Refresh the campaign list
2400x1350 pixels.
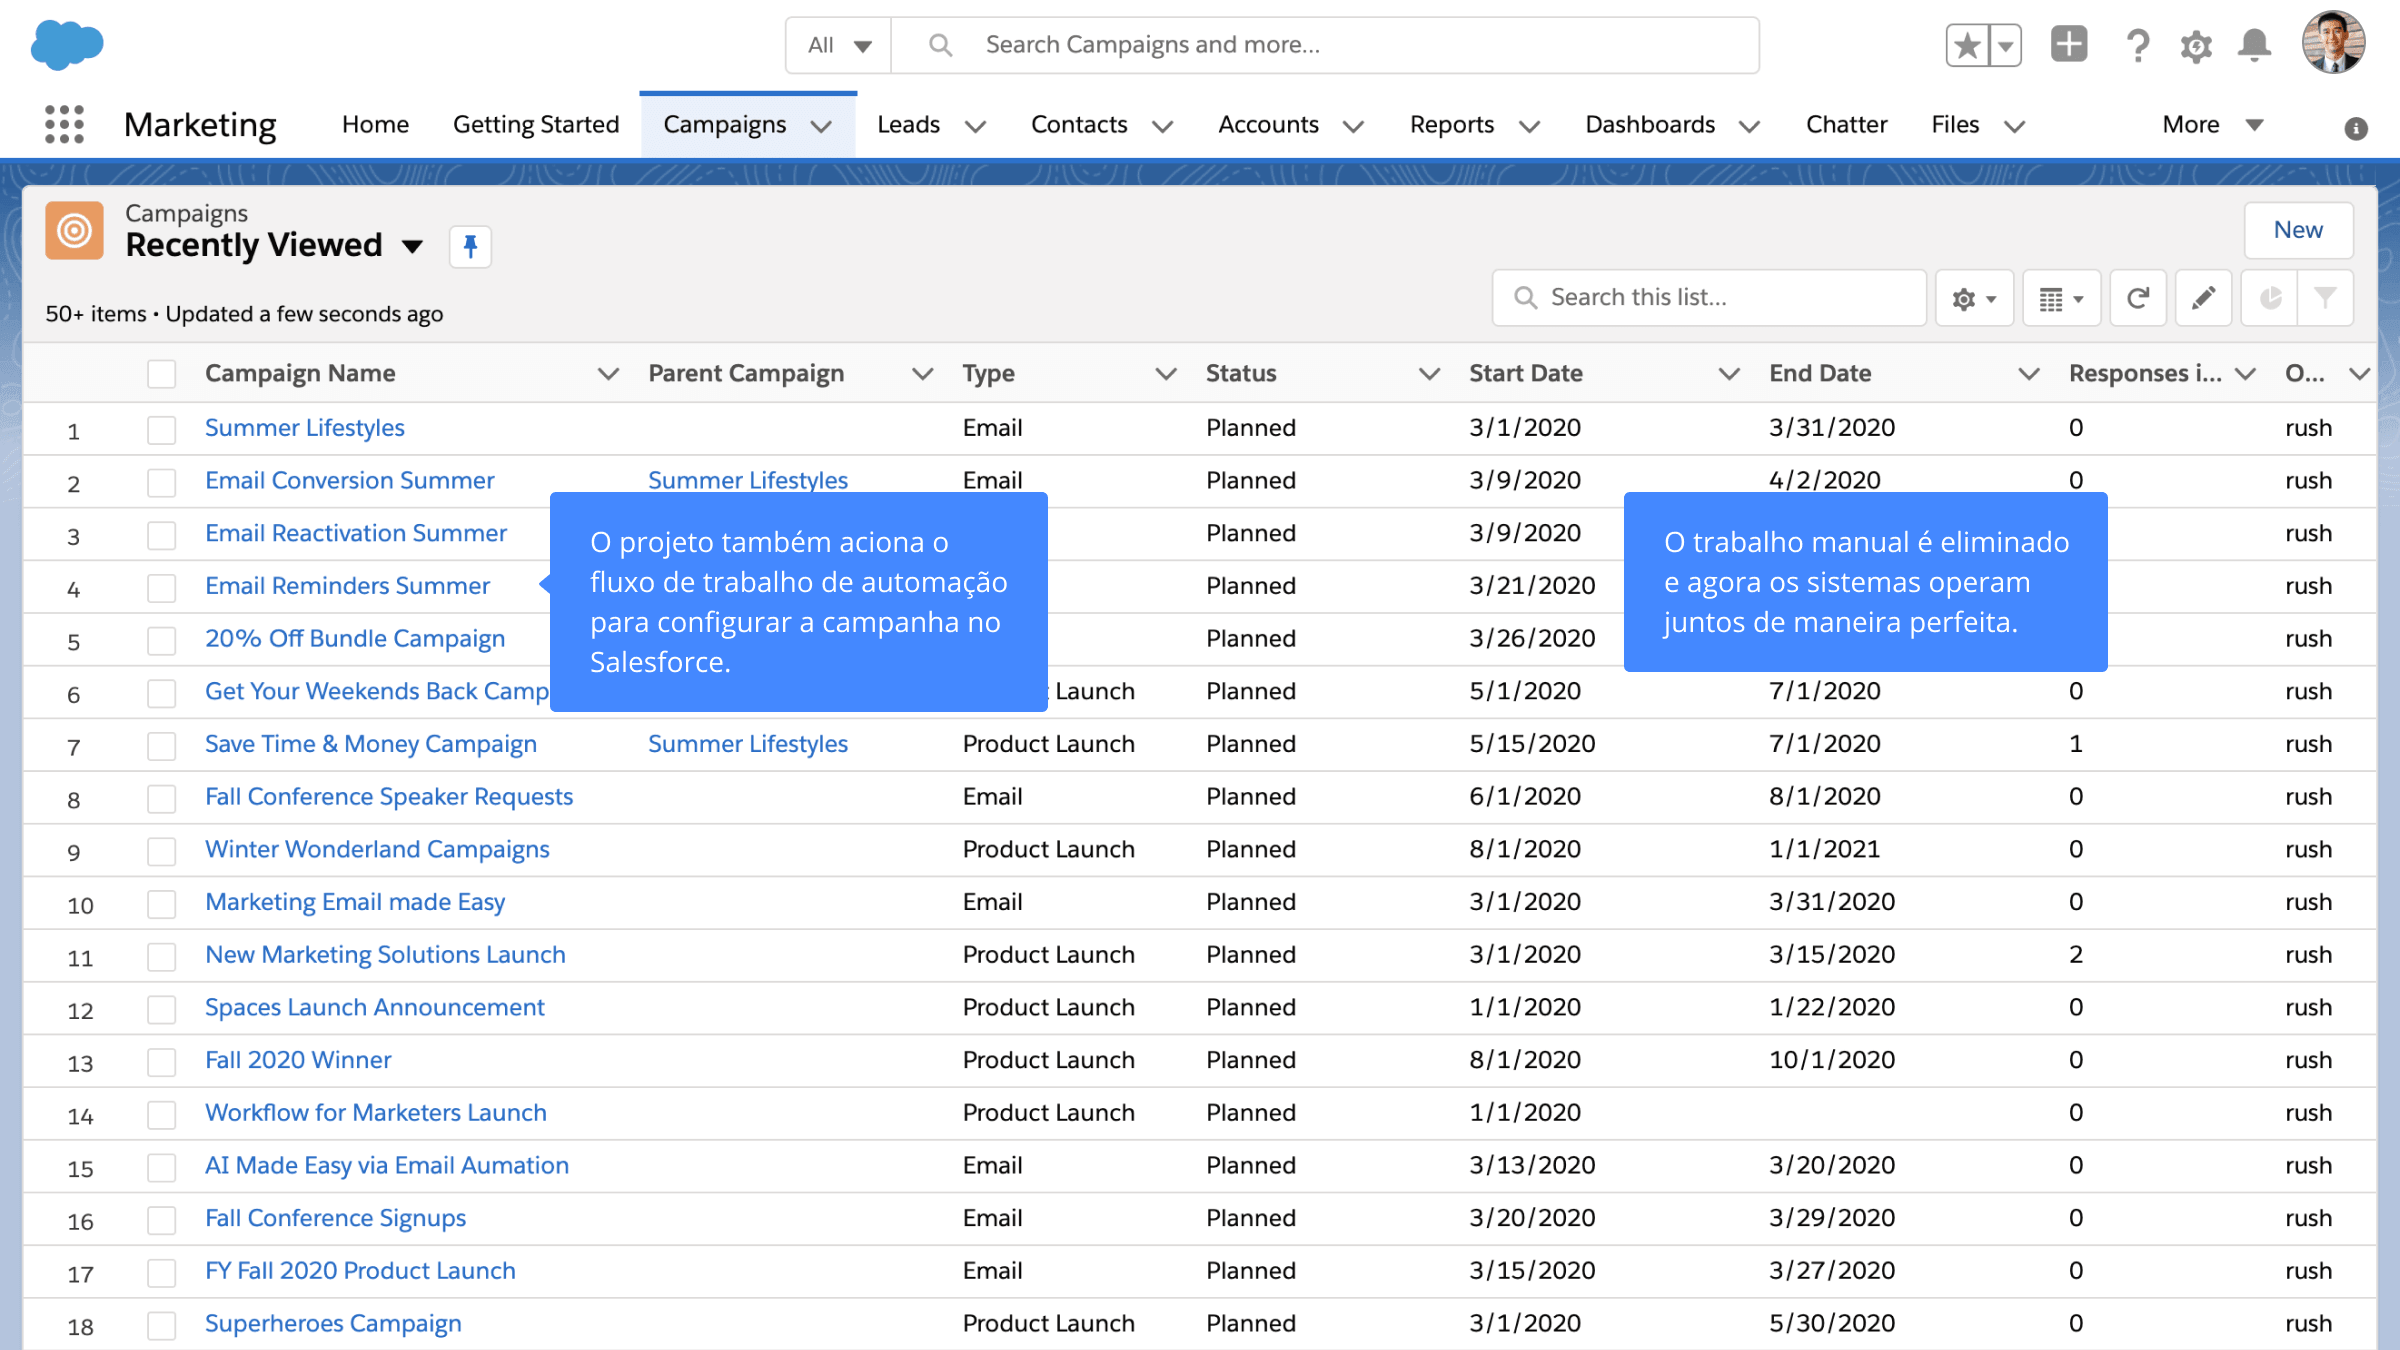click(2138, 298)
